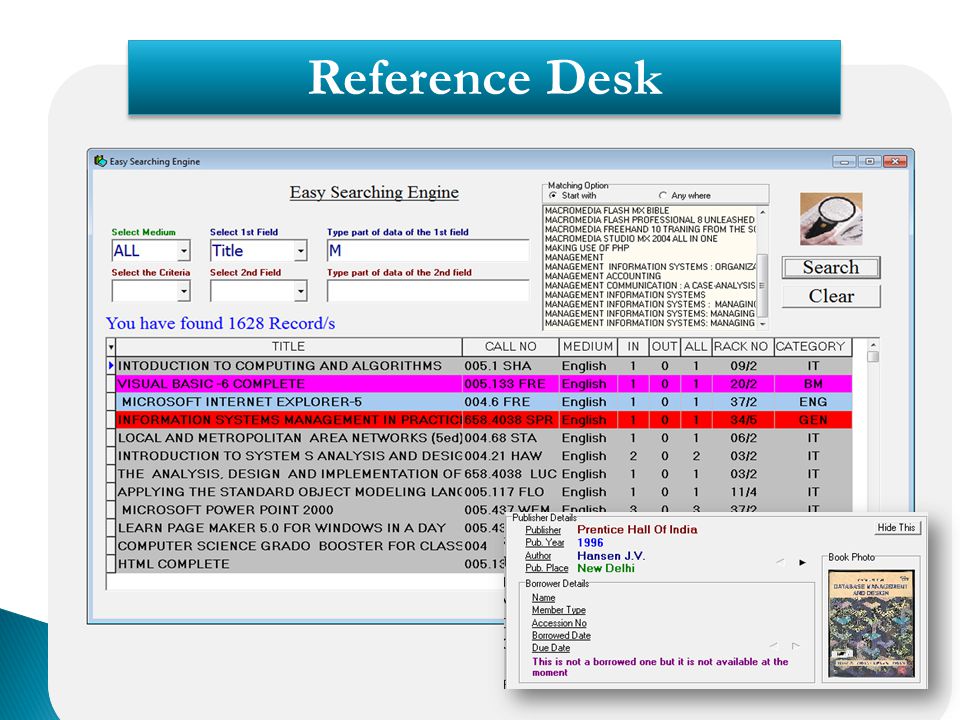Open the Select 2nd Field dropdown

301,291
